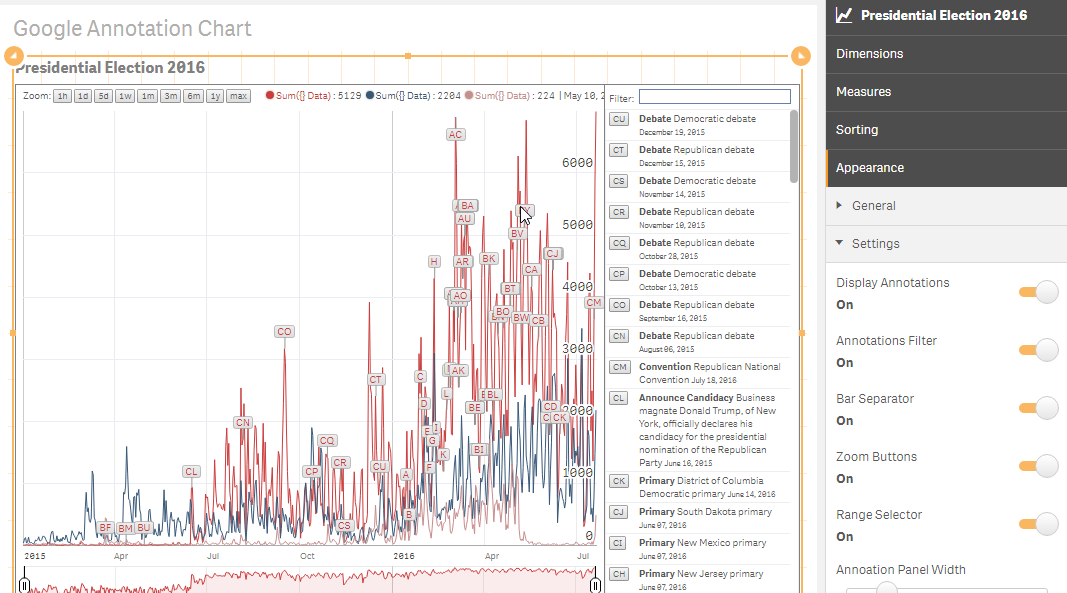Toggle Annotations Filter switch
This screenshot has height=593, width=1067.
pos(1038,350)
